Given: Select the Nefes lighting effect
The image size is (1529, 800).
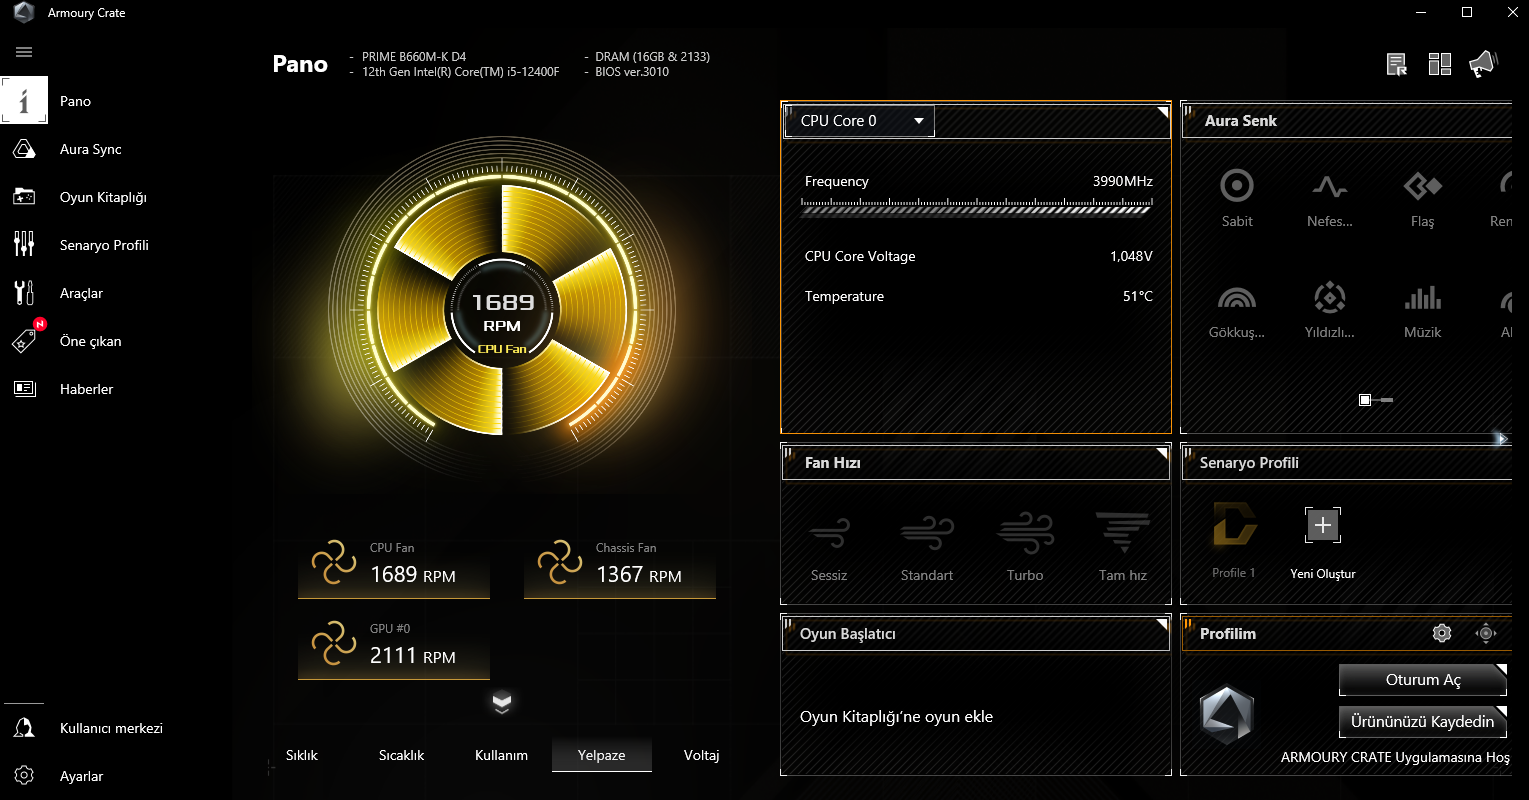Looking at the screenshot, I should tap(1329, 197).
